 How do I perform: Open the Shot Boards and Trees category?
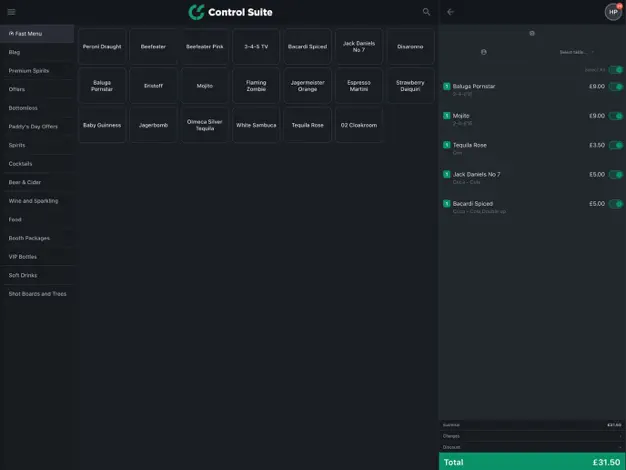pyautogui.click(x=37, y=294)
